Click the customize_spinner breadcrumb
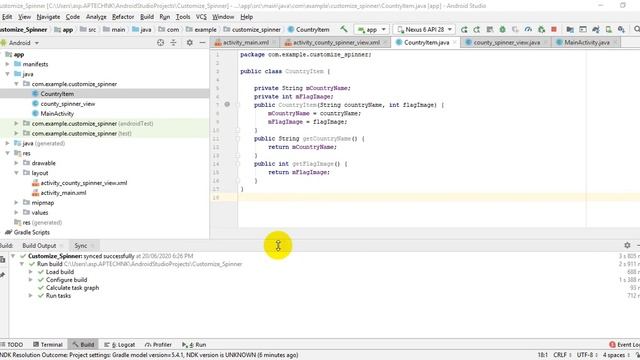The image size is (640, 360). click(x=252, y=29)
